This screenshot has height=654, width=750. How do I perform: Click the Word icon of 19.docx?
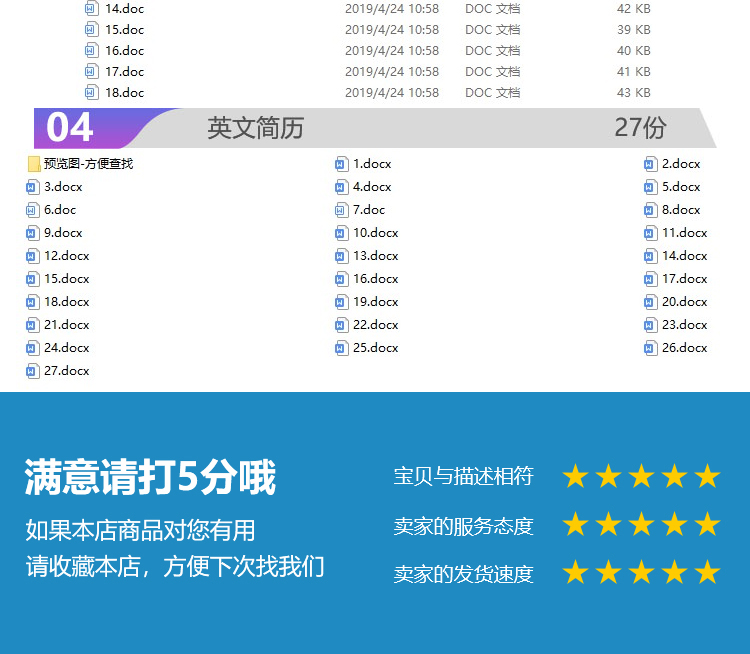(341, 302)
